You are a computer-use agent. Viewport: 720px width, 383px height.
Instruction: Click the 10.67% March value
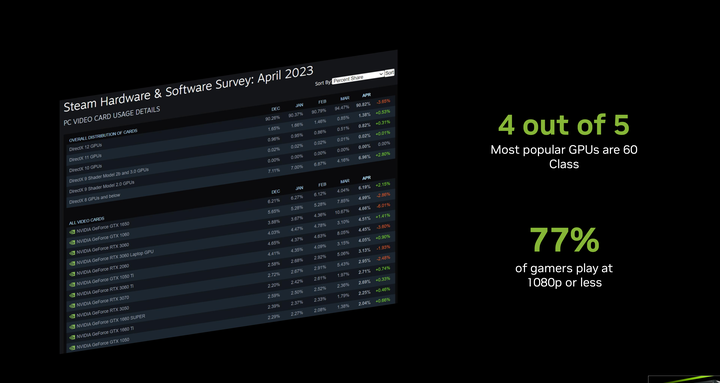coord(343,212)
